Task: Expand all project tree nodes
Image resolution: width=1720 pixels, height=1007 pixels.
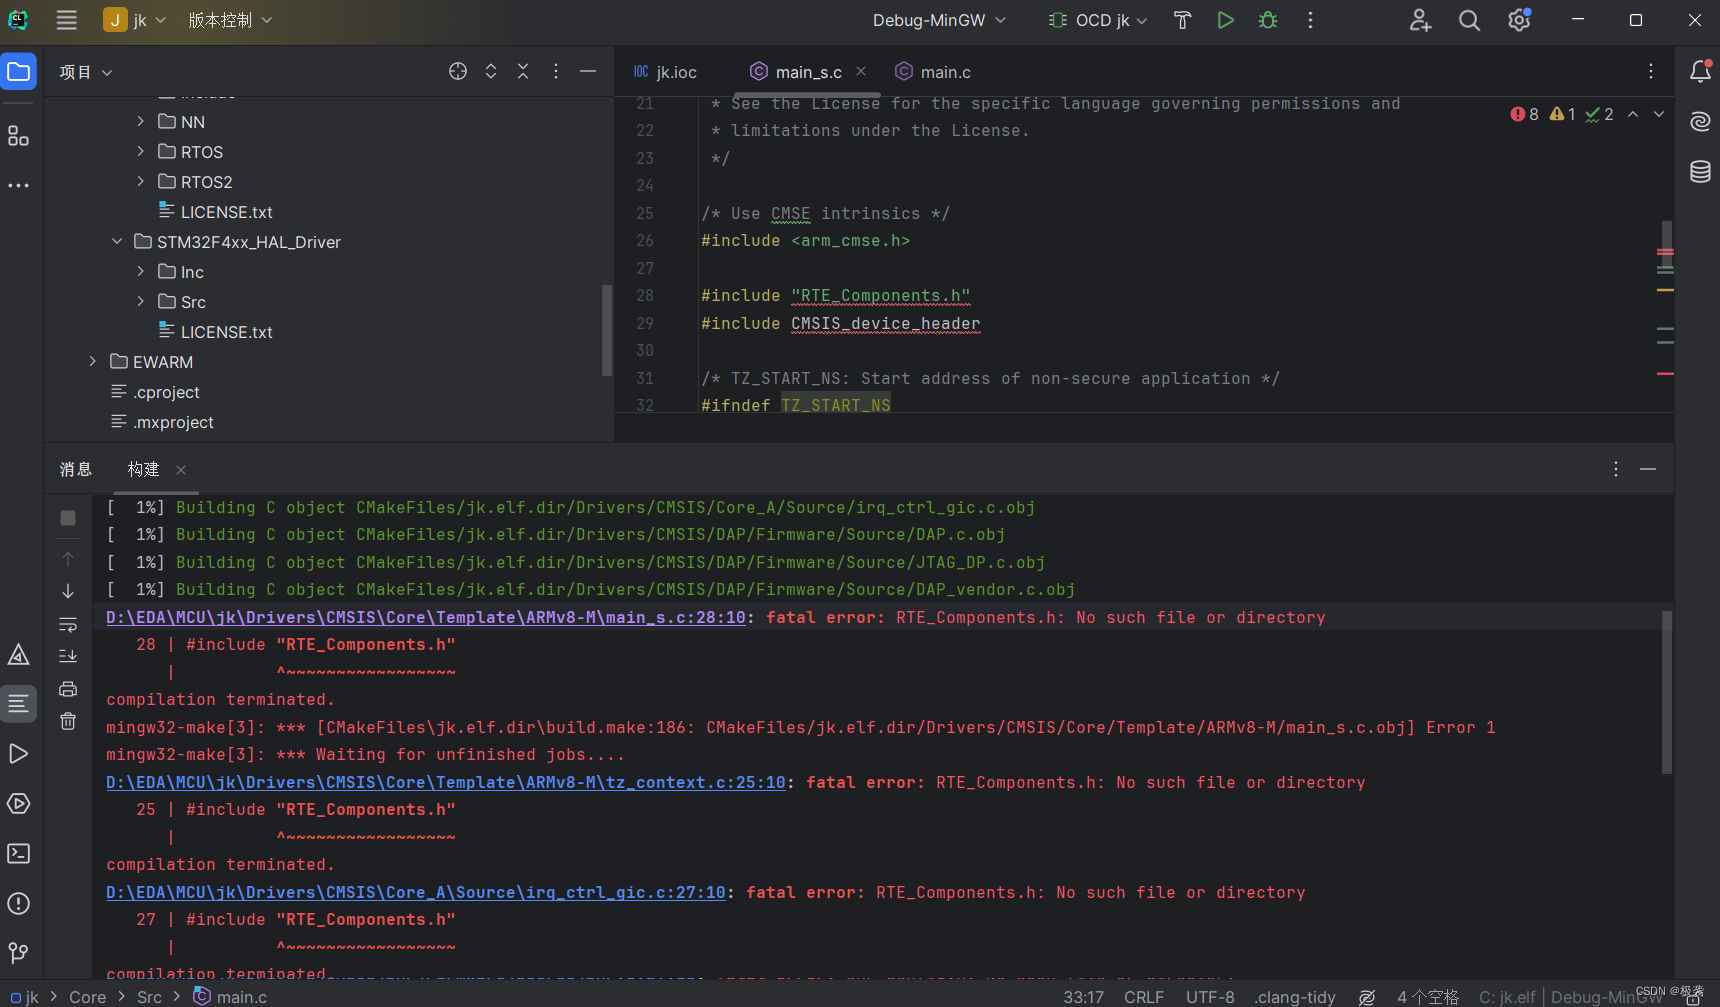Action: [491, 71]
